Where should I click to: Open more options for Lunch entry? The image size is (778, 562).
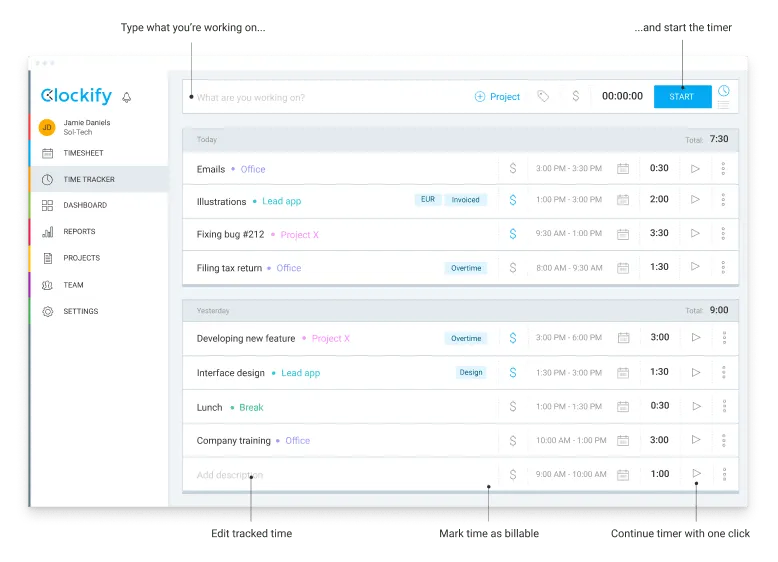click(724, 406)
